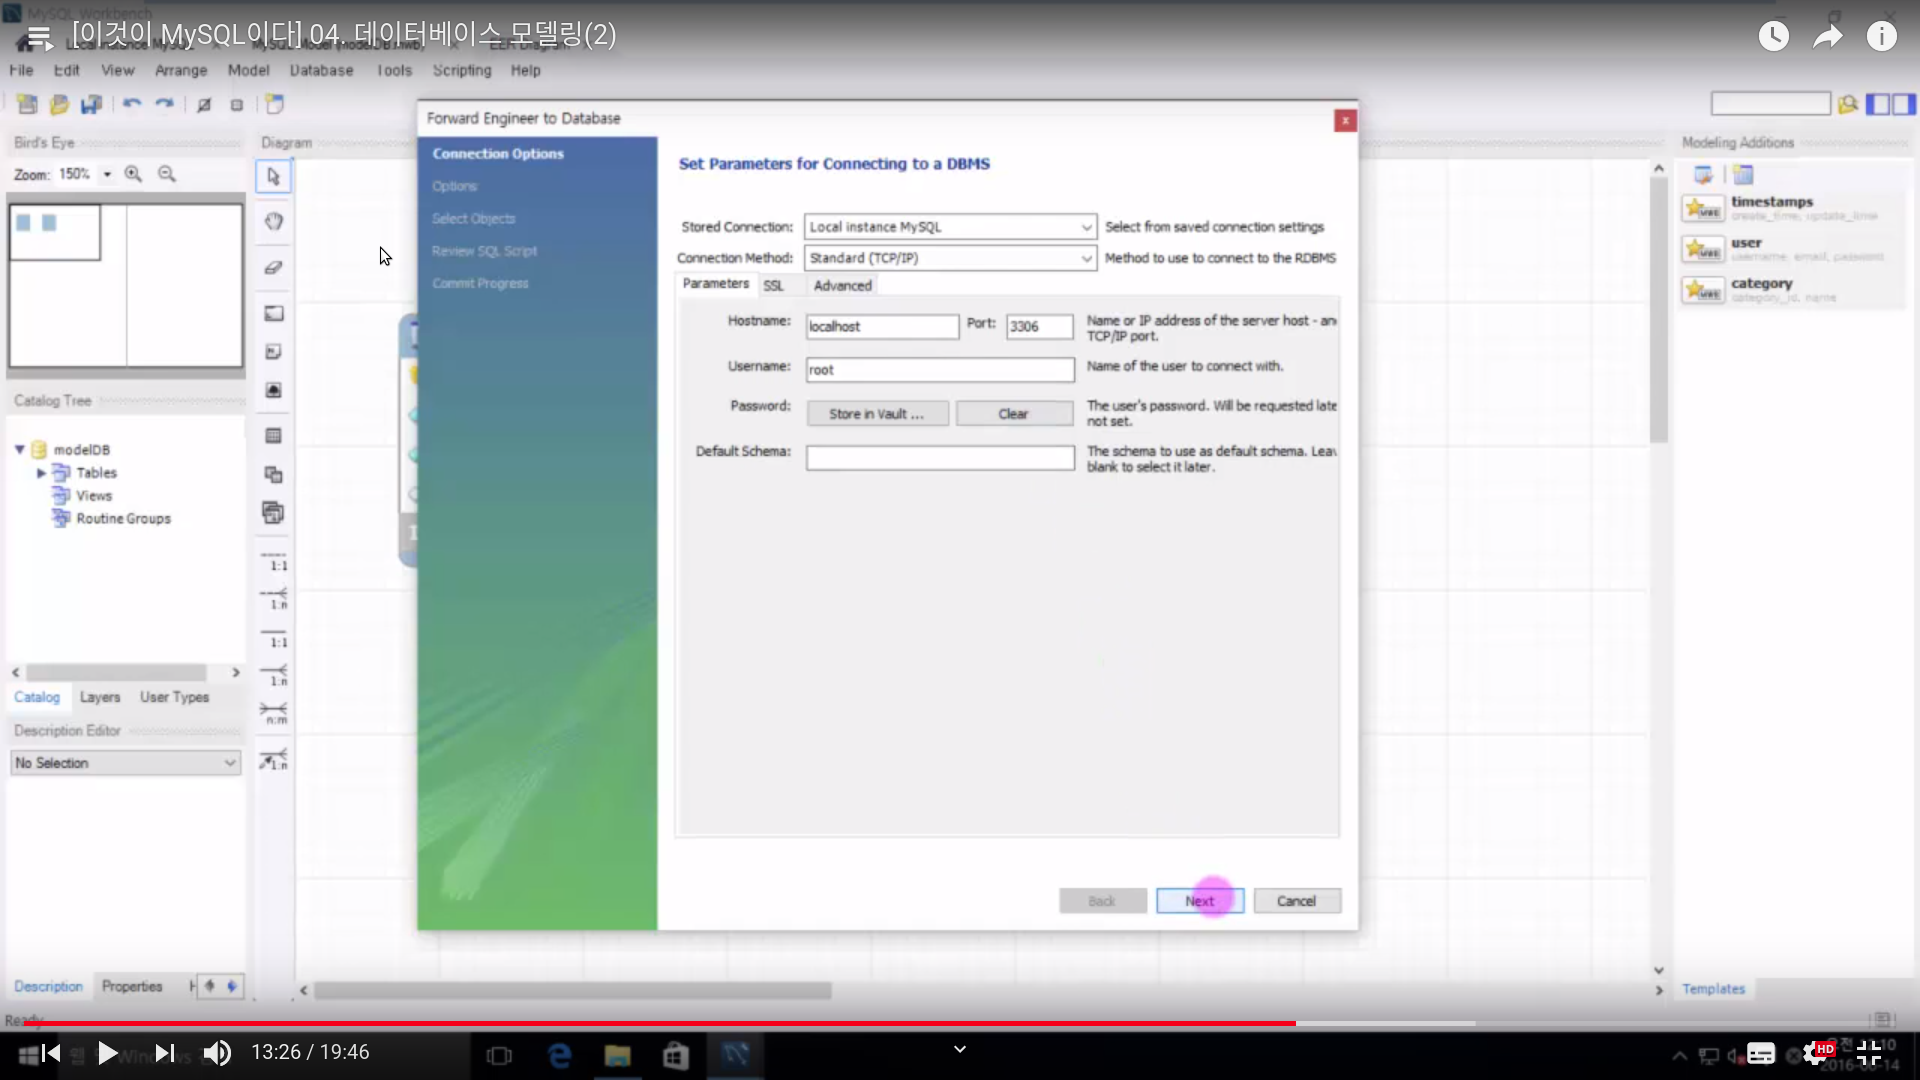Open the Database menu
The height and width of the screenshot is (1080, 1920).
[321, 71]
